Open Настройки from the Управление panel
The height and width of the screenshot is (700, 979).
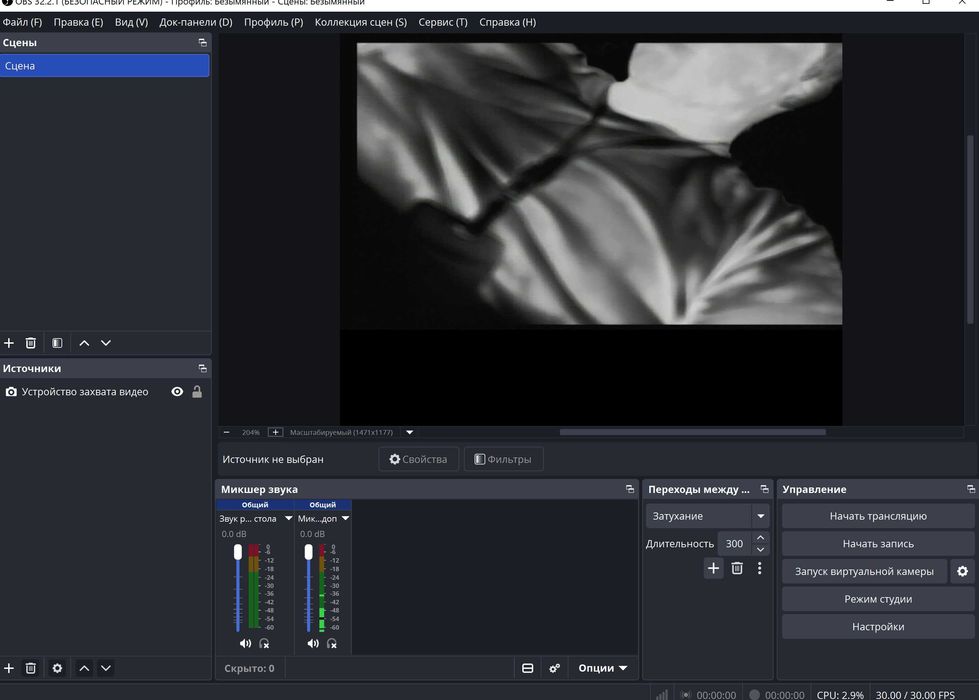tap(878, 626)
